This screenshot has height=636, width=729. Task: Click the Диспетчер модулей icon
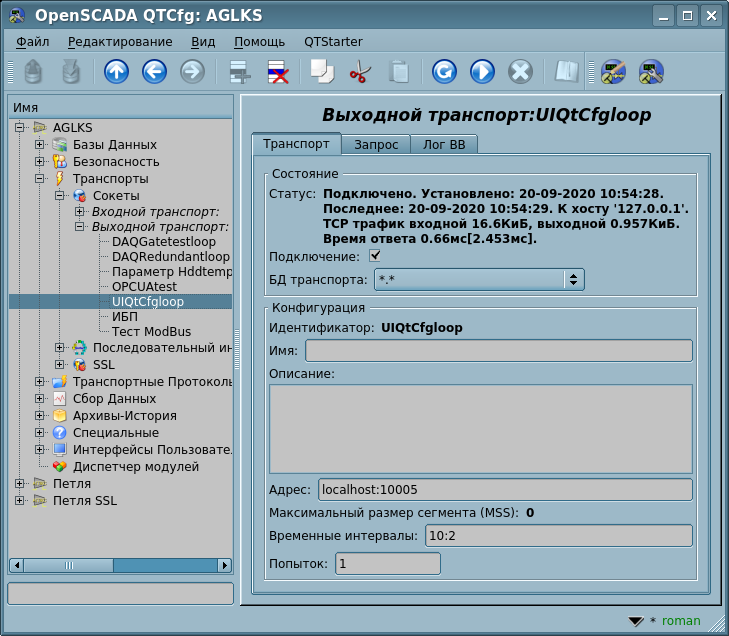pyautogui.click(x=60, y=466)
